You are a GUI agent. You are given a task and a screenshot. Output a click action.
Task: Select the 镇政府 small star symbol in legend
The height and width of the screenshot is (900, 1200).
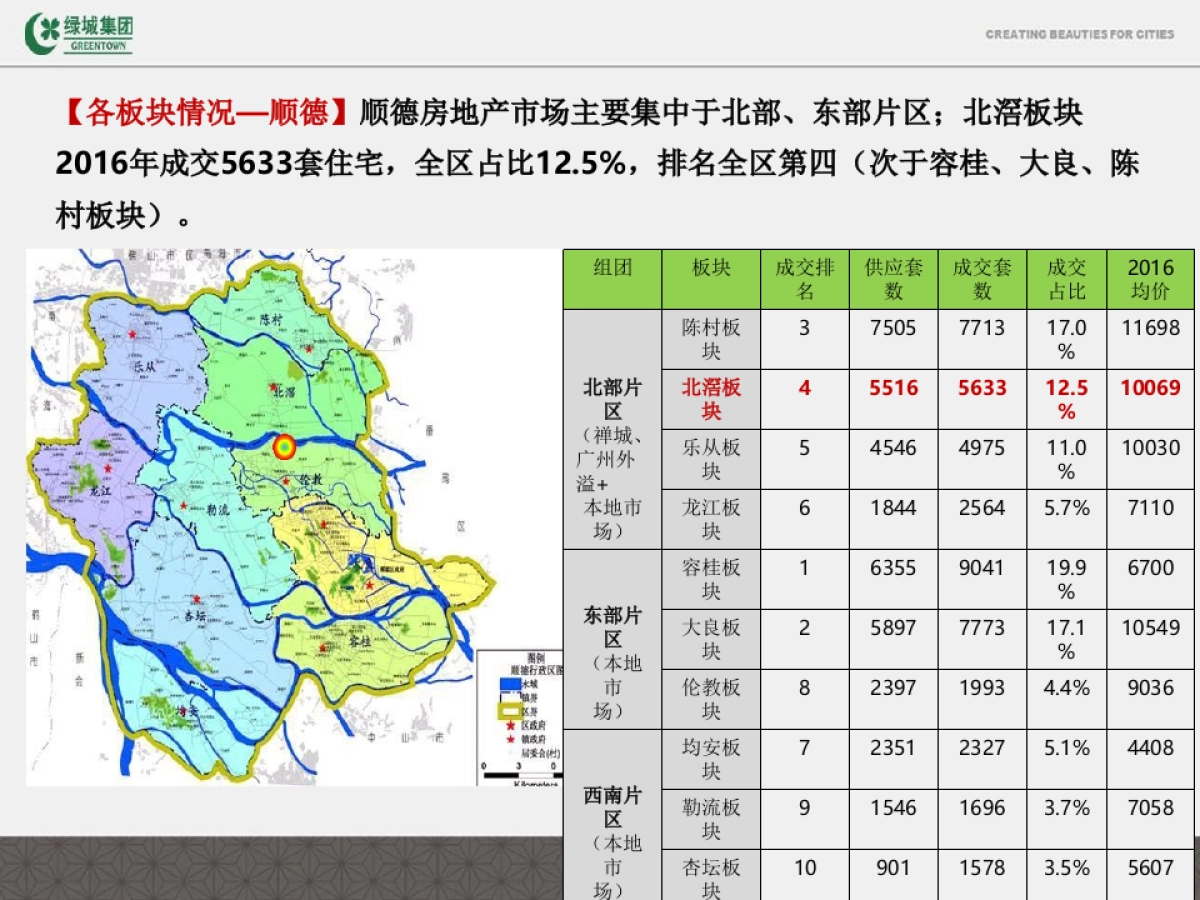click(x=510, y=739)
